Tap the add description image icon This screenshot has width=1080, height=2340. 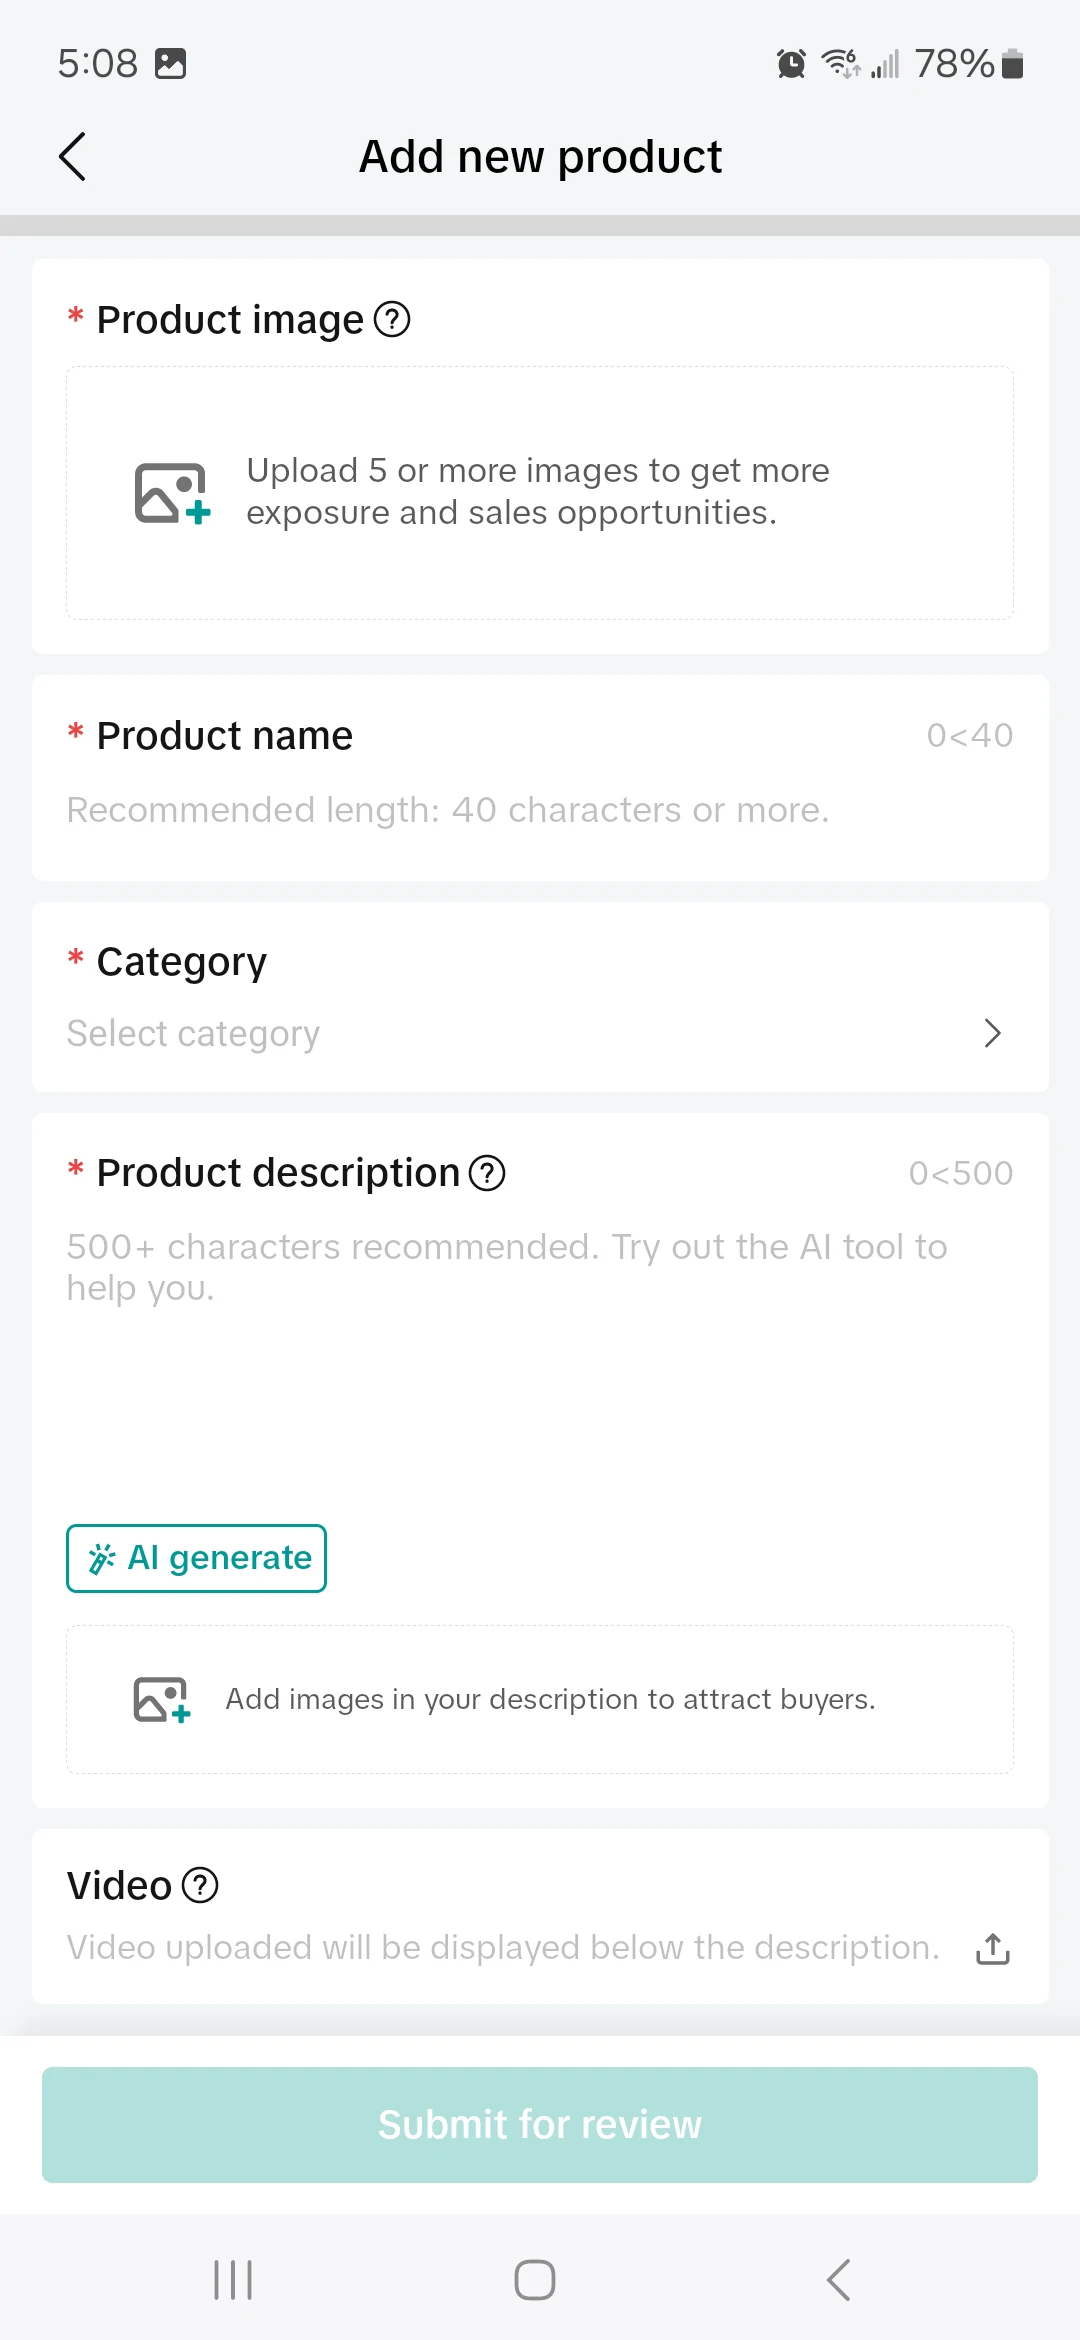click(x=161, y=1700)
